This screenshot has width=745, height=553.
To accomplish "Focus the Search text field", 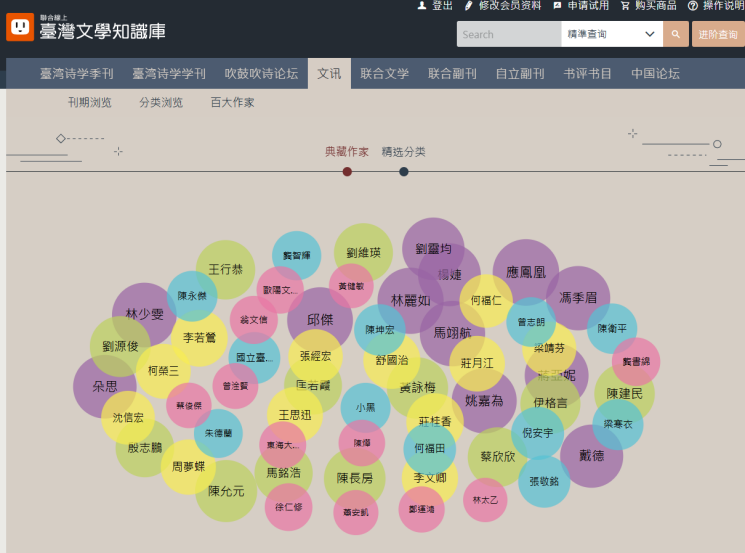I will 508,34.
